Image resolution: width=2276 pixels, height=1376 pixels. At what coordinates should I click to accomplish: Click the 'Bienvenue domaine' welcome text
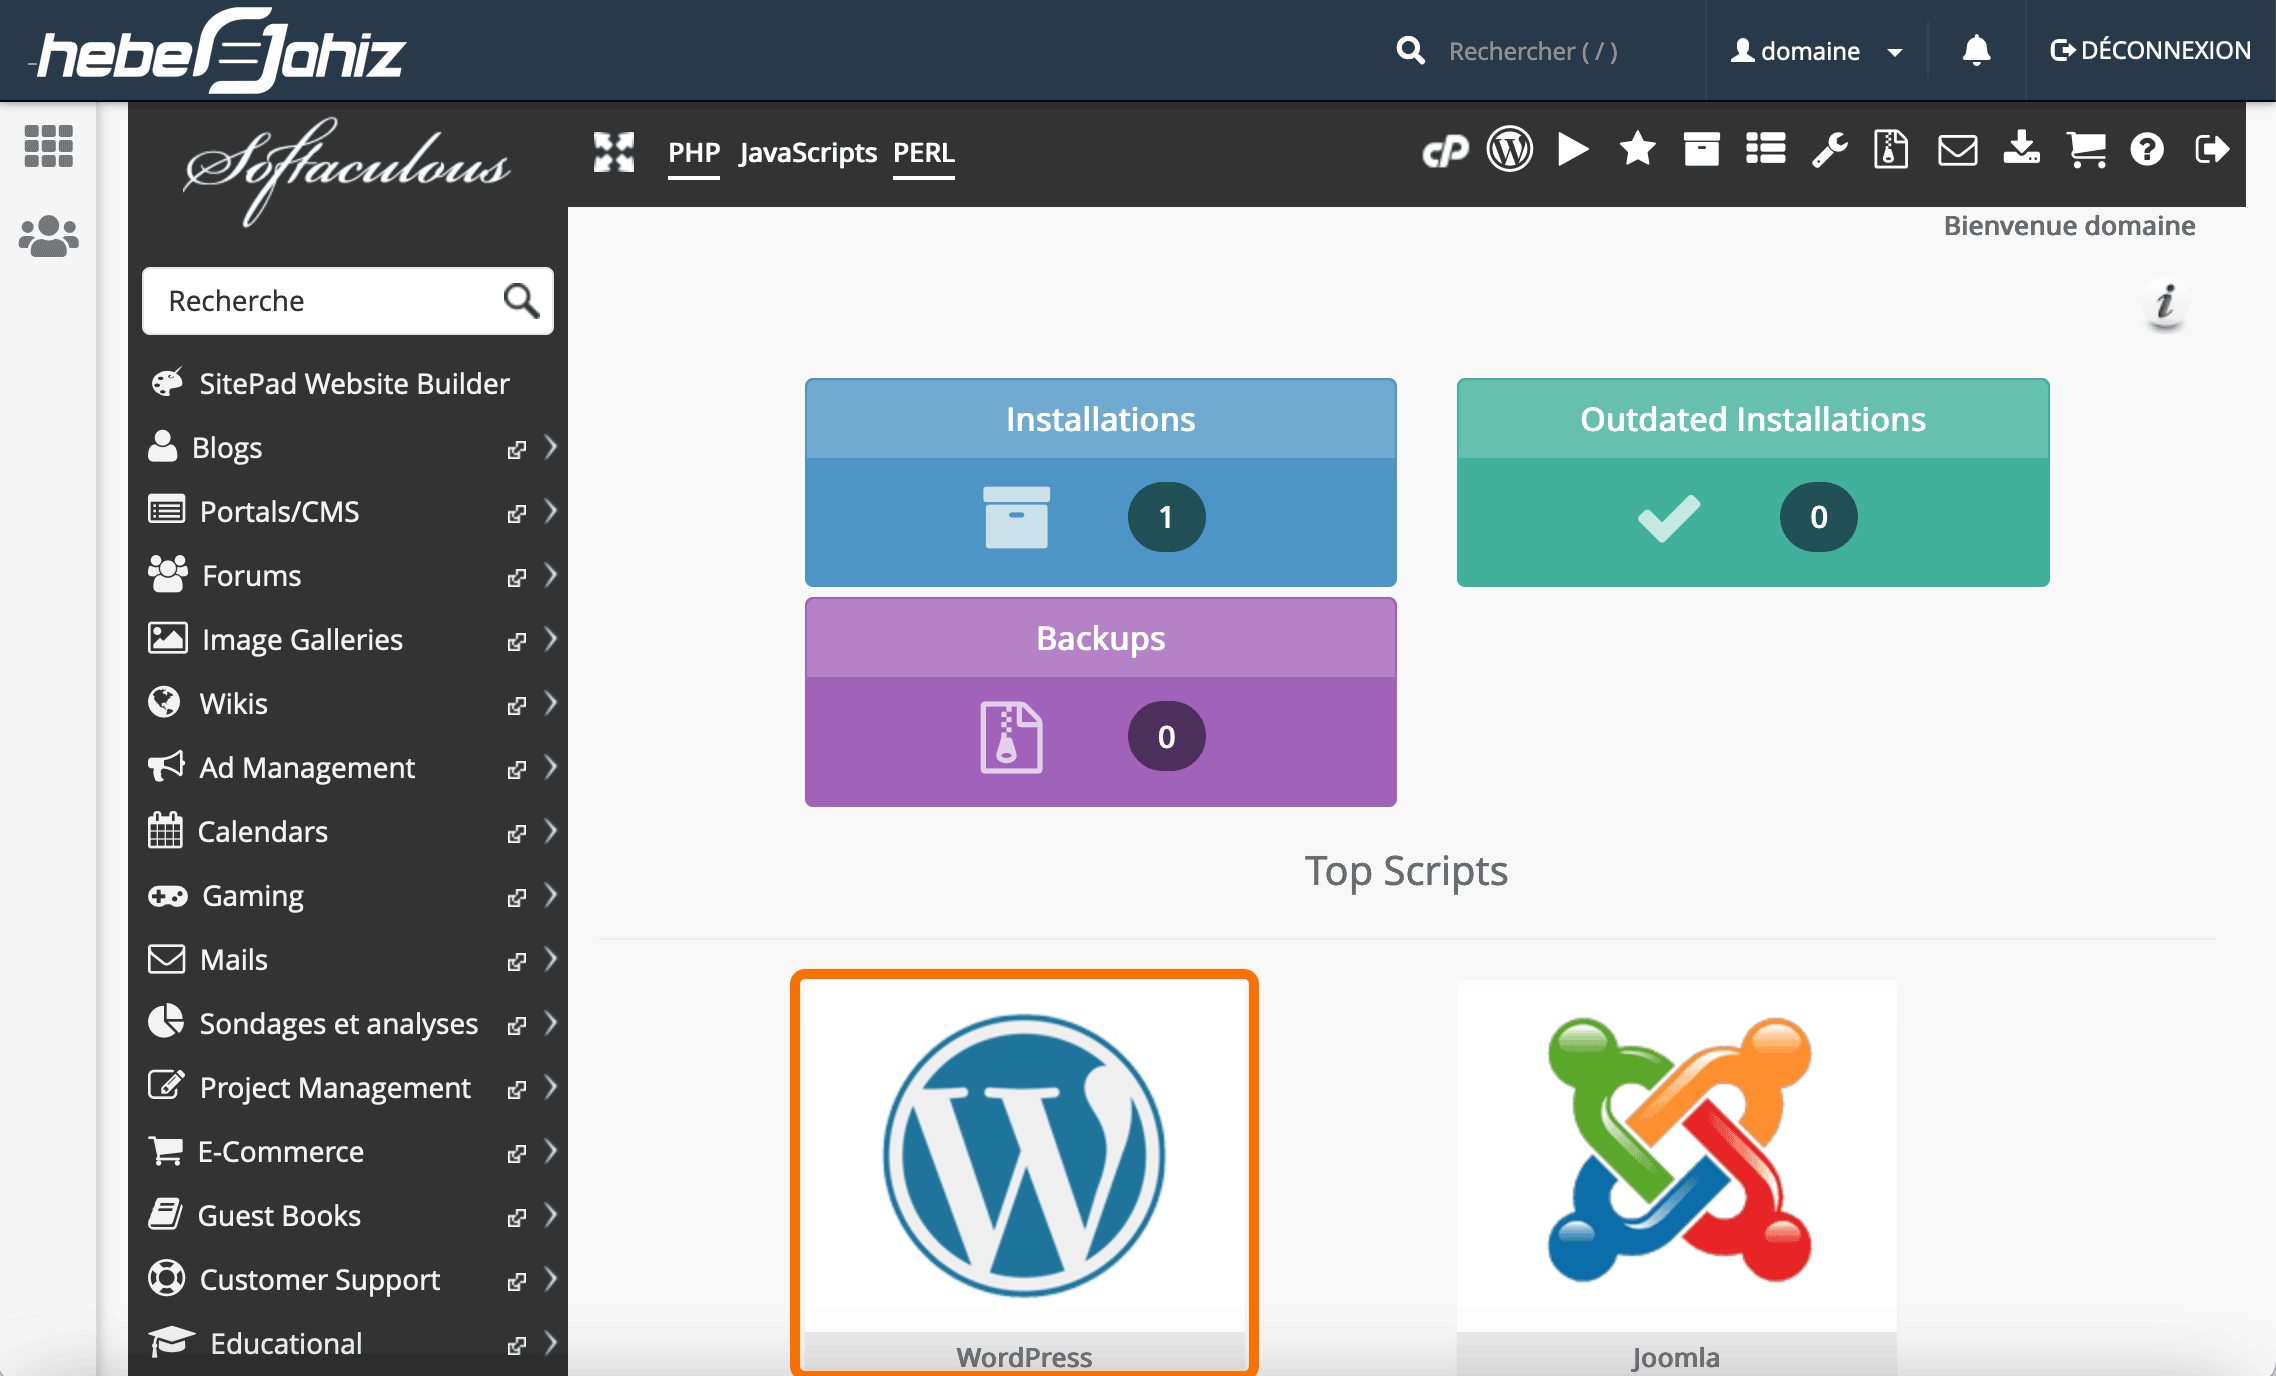pyautogui.click(x=2069, y=226)
